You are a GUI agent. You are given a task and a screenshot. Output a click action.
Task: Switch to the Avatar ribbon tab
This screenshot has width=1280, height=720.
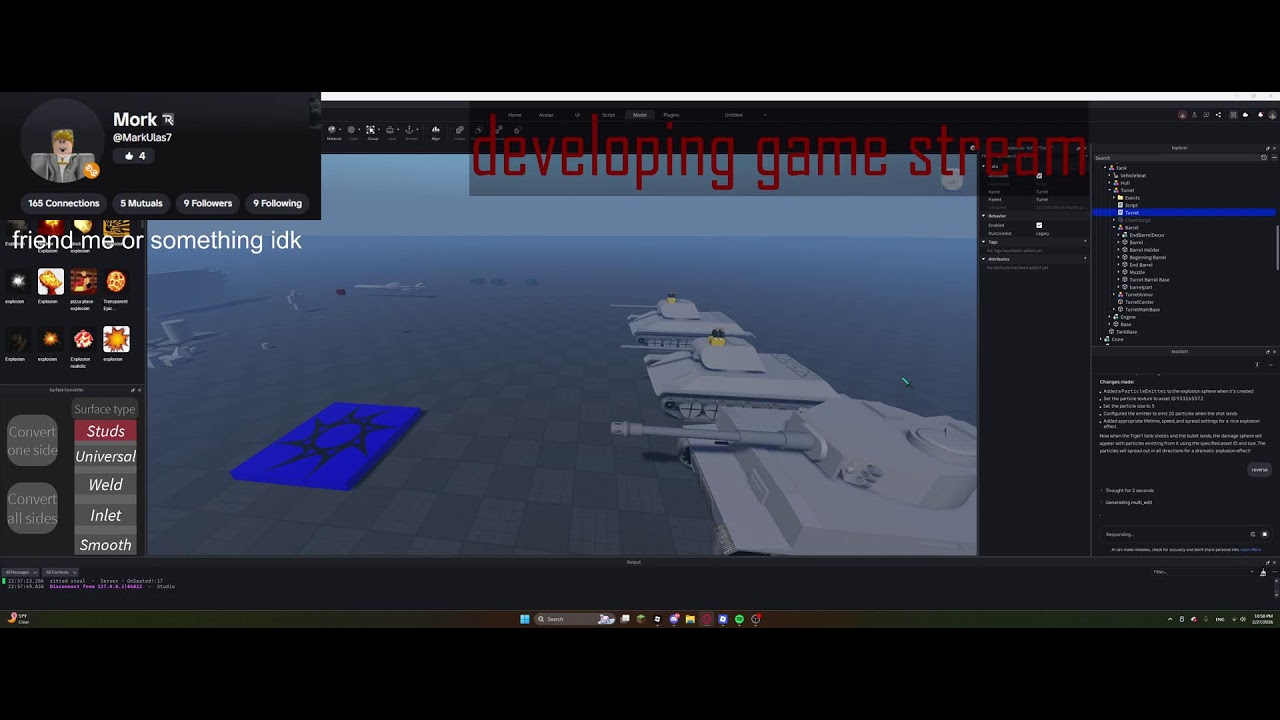point(546,115)
